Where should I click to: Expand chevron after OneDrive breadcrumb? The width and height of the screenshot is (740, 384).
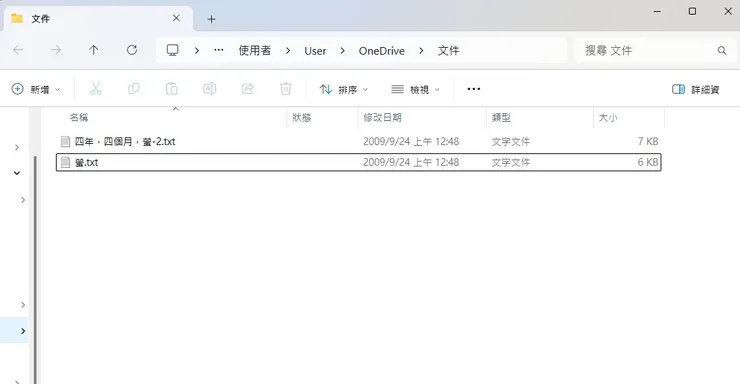click(x=421, y=50)
